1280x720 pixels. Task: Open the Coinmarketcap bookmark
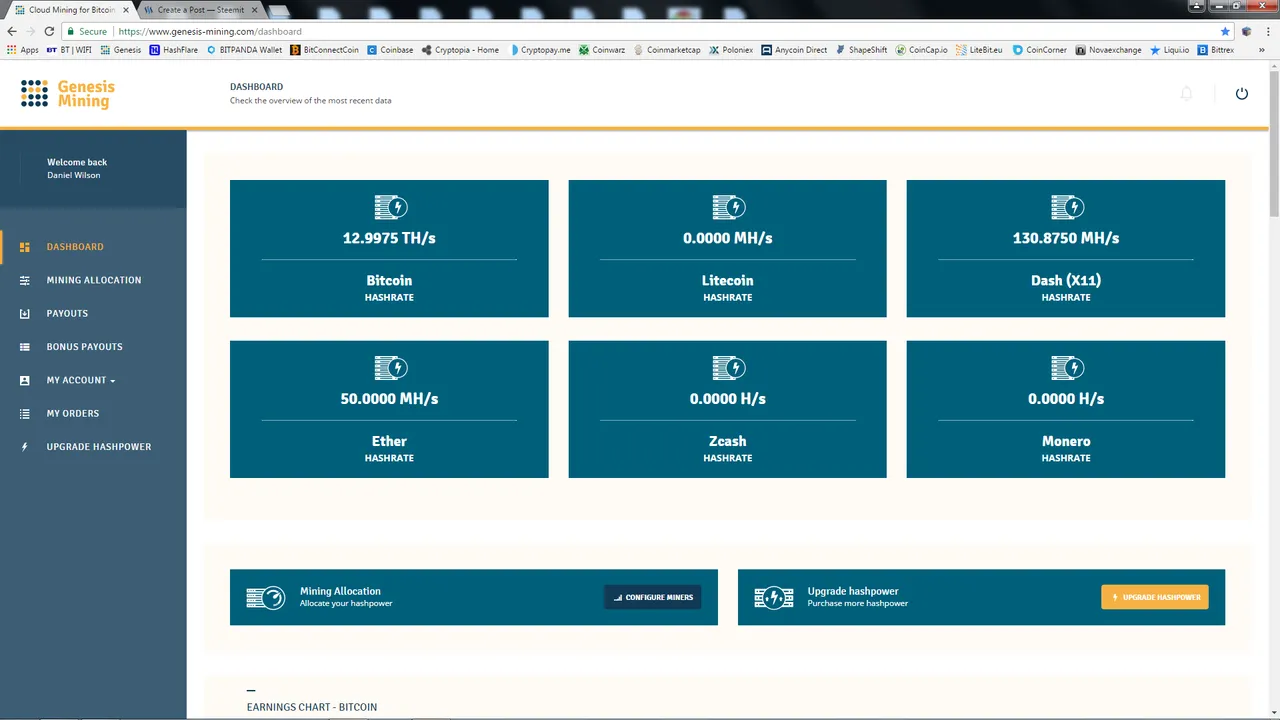667,50
